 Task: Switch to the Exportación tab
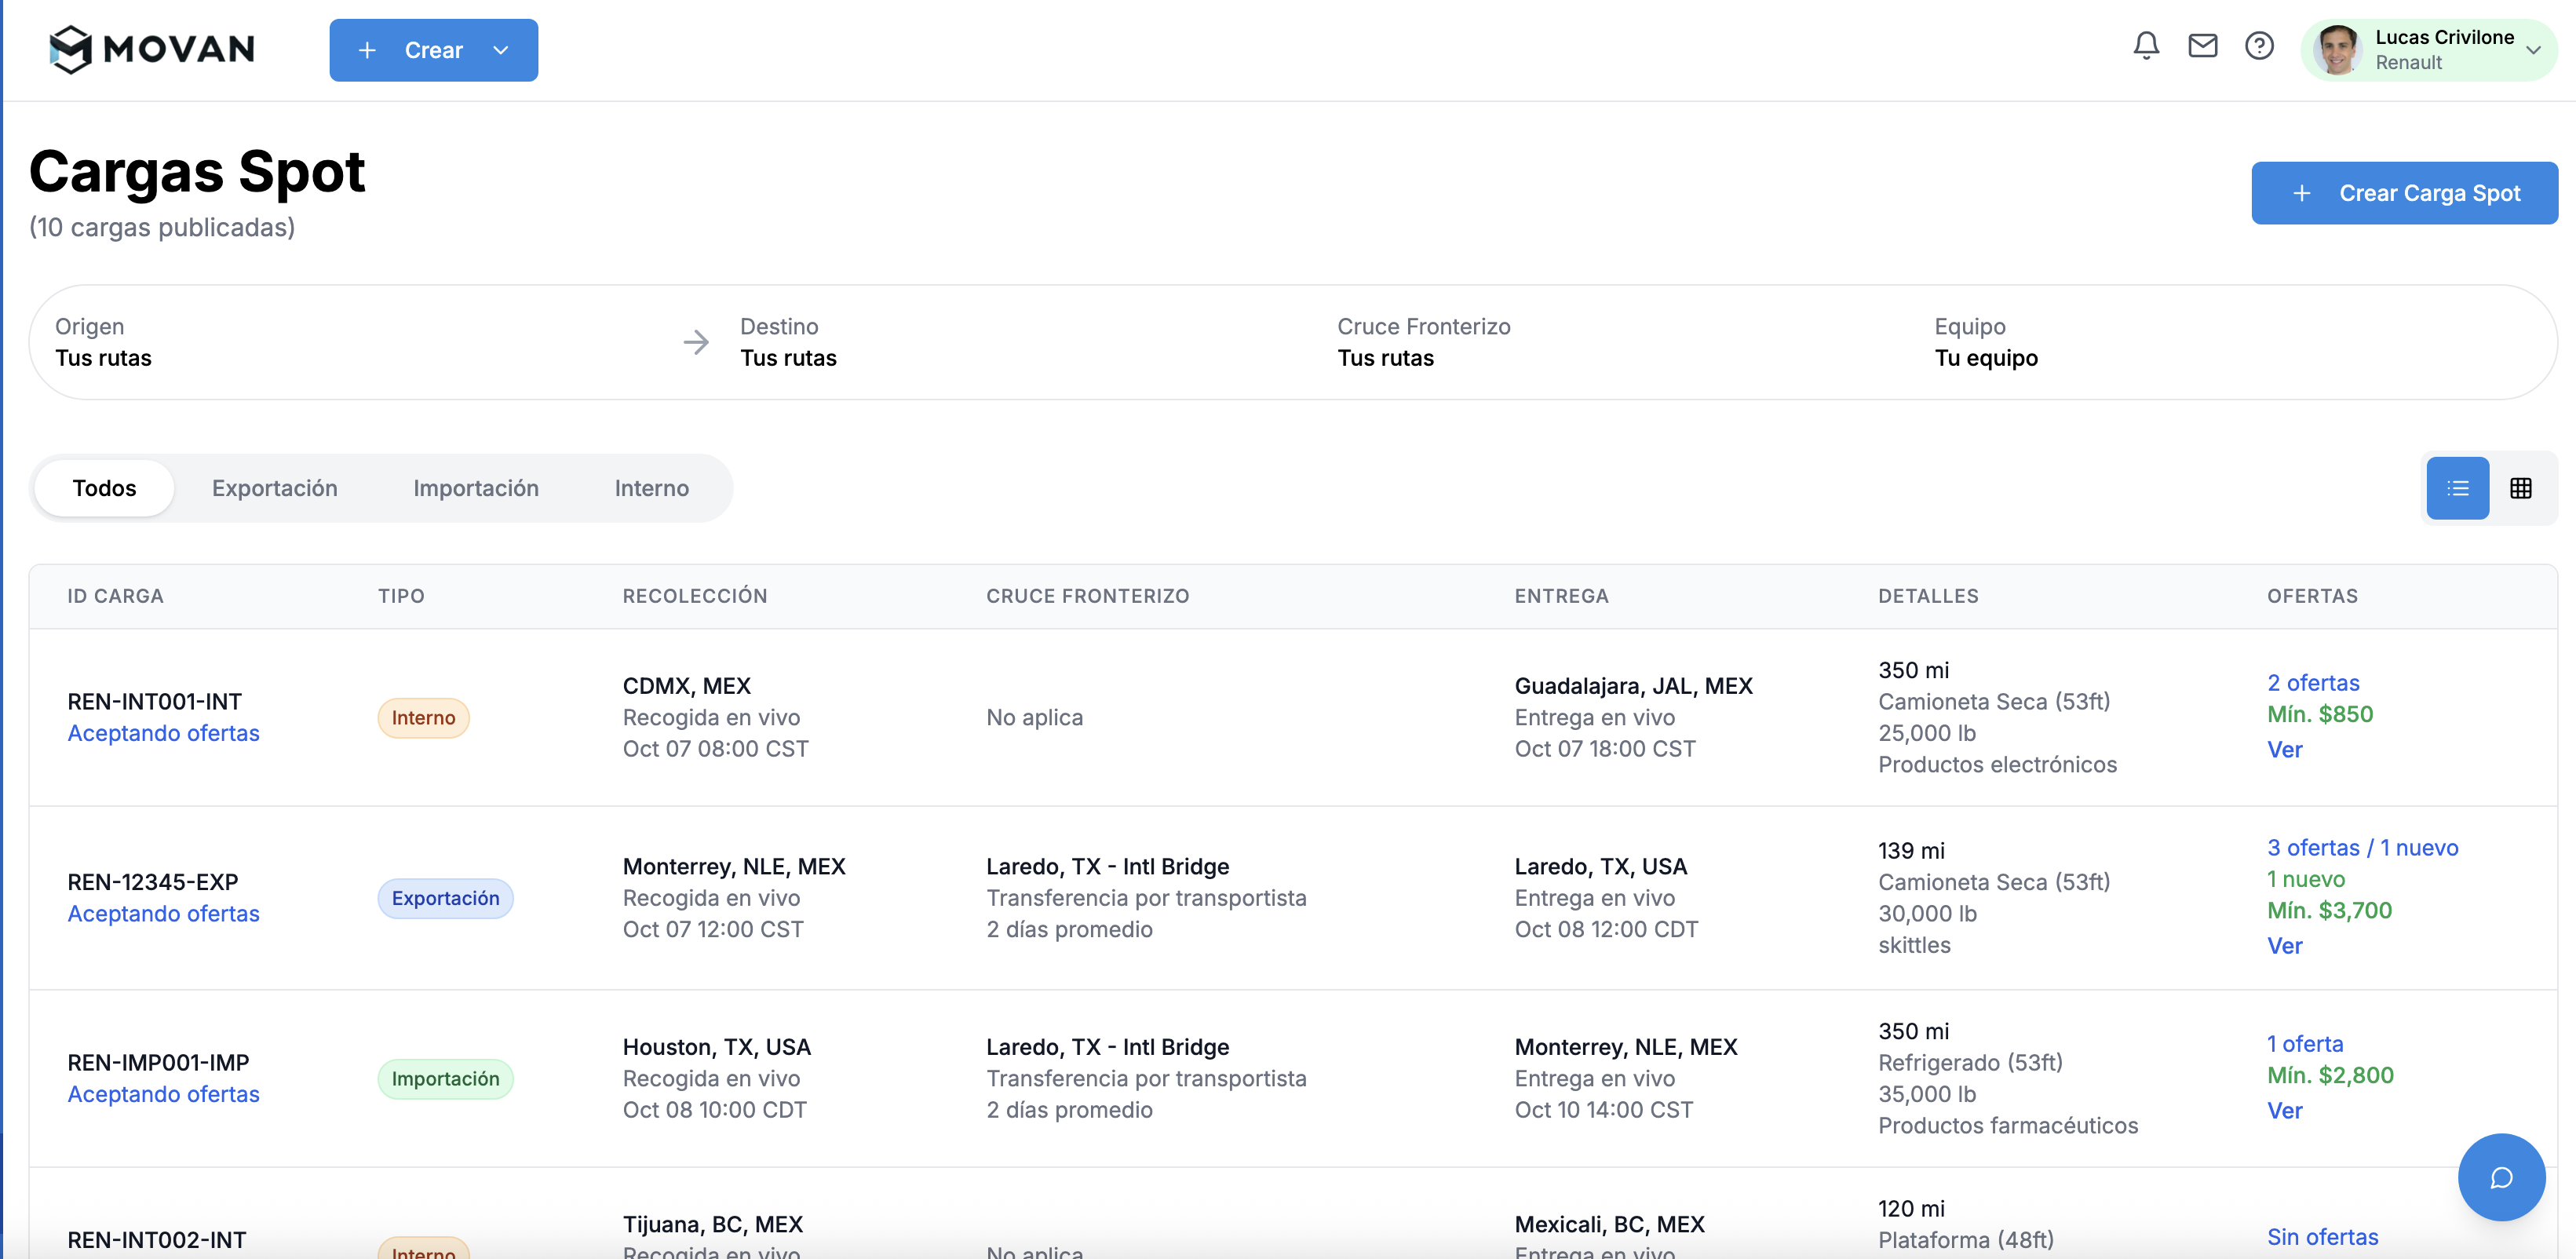[274, 488]
